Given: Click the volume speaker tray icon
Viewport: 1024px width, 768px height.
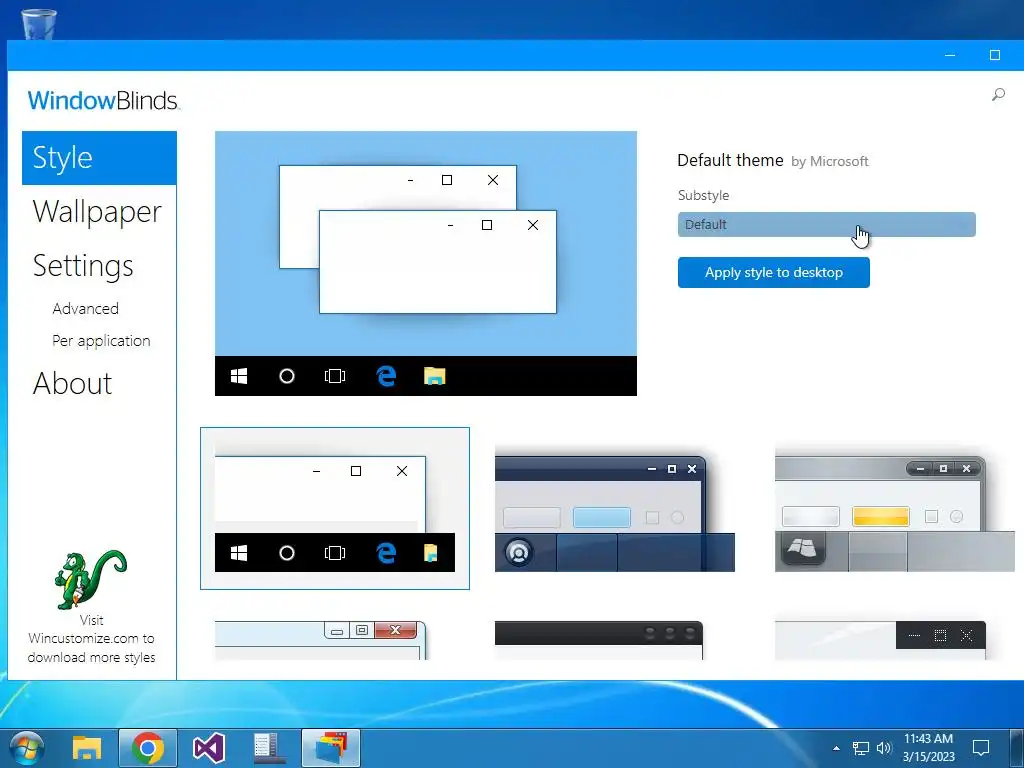Looking at the screenshot, I should point(884,748).
